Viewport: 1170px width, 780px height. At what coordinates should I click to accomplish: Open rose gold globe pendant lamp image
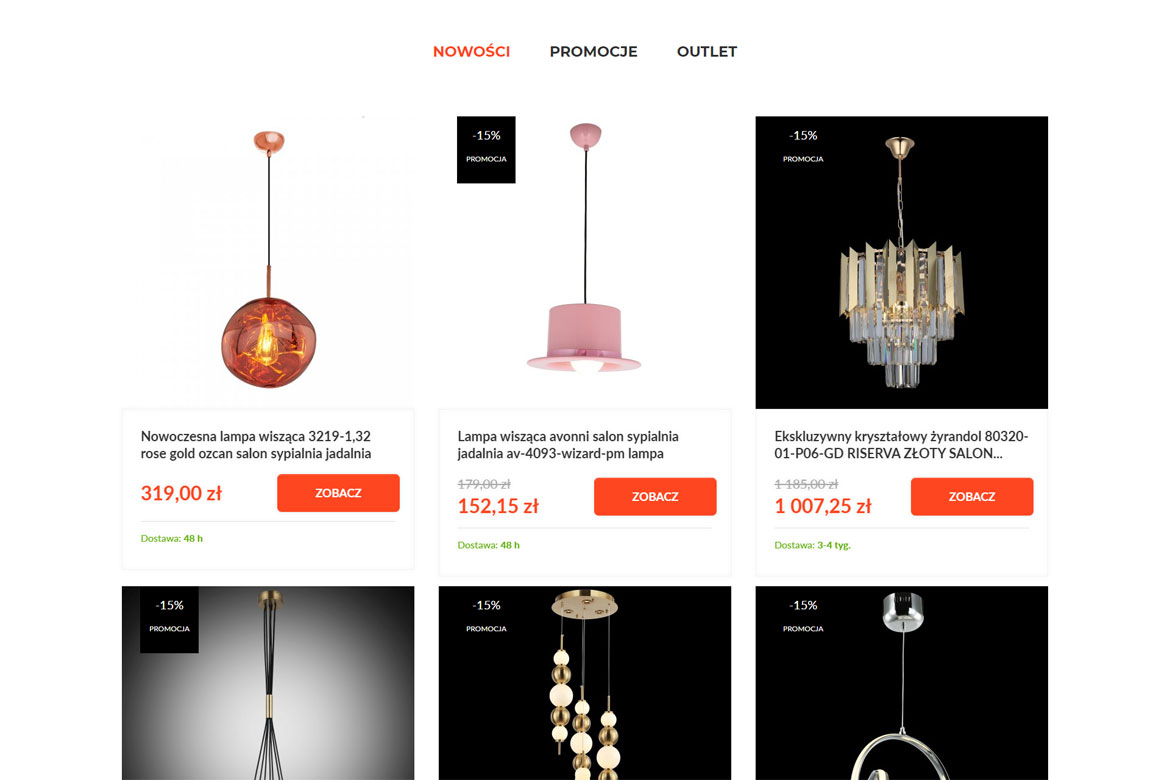click(x=268, y=262)
